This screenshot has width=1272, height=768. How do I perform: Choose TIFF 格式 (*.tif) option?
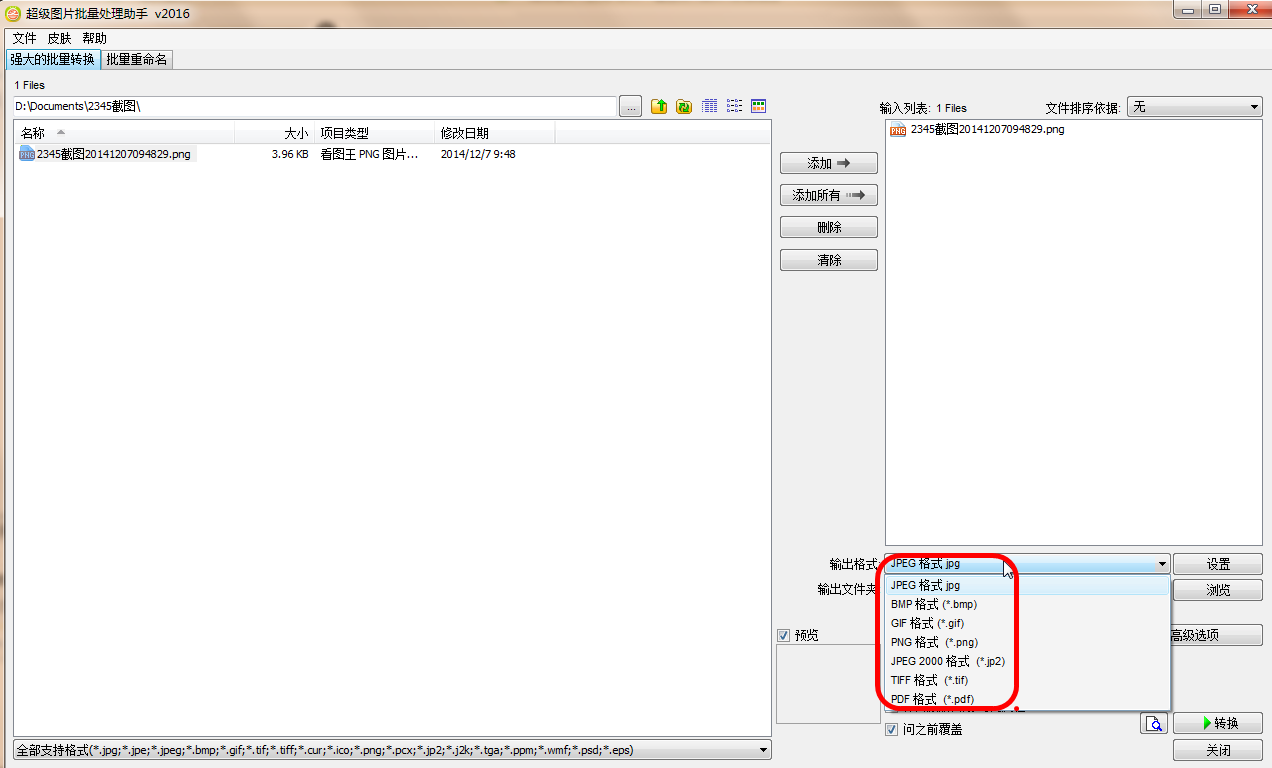tap(1027, 680)
